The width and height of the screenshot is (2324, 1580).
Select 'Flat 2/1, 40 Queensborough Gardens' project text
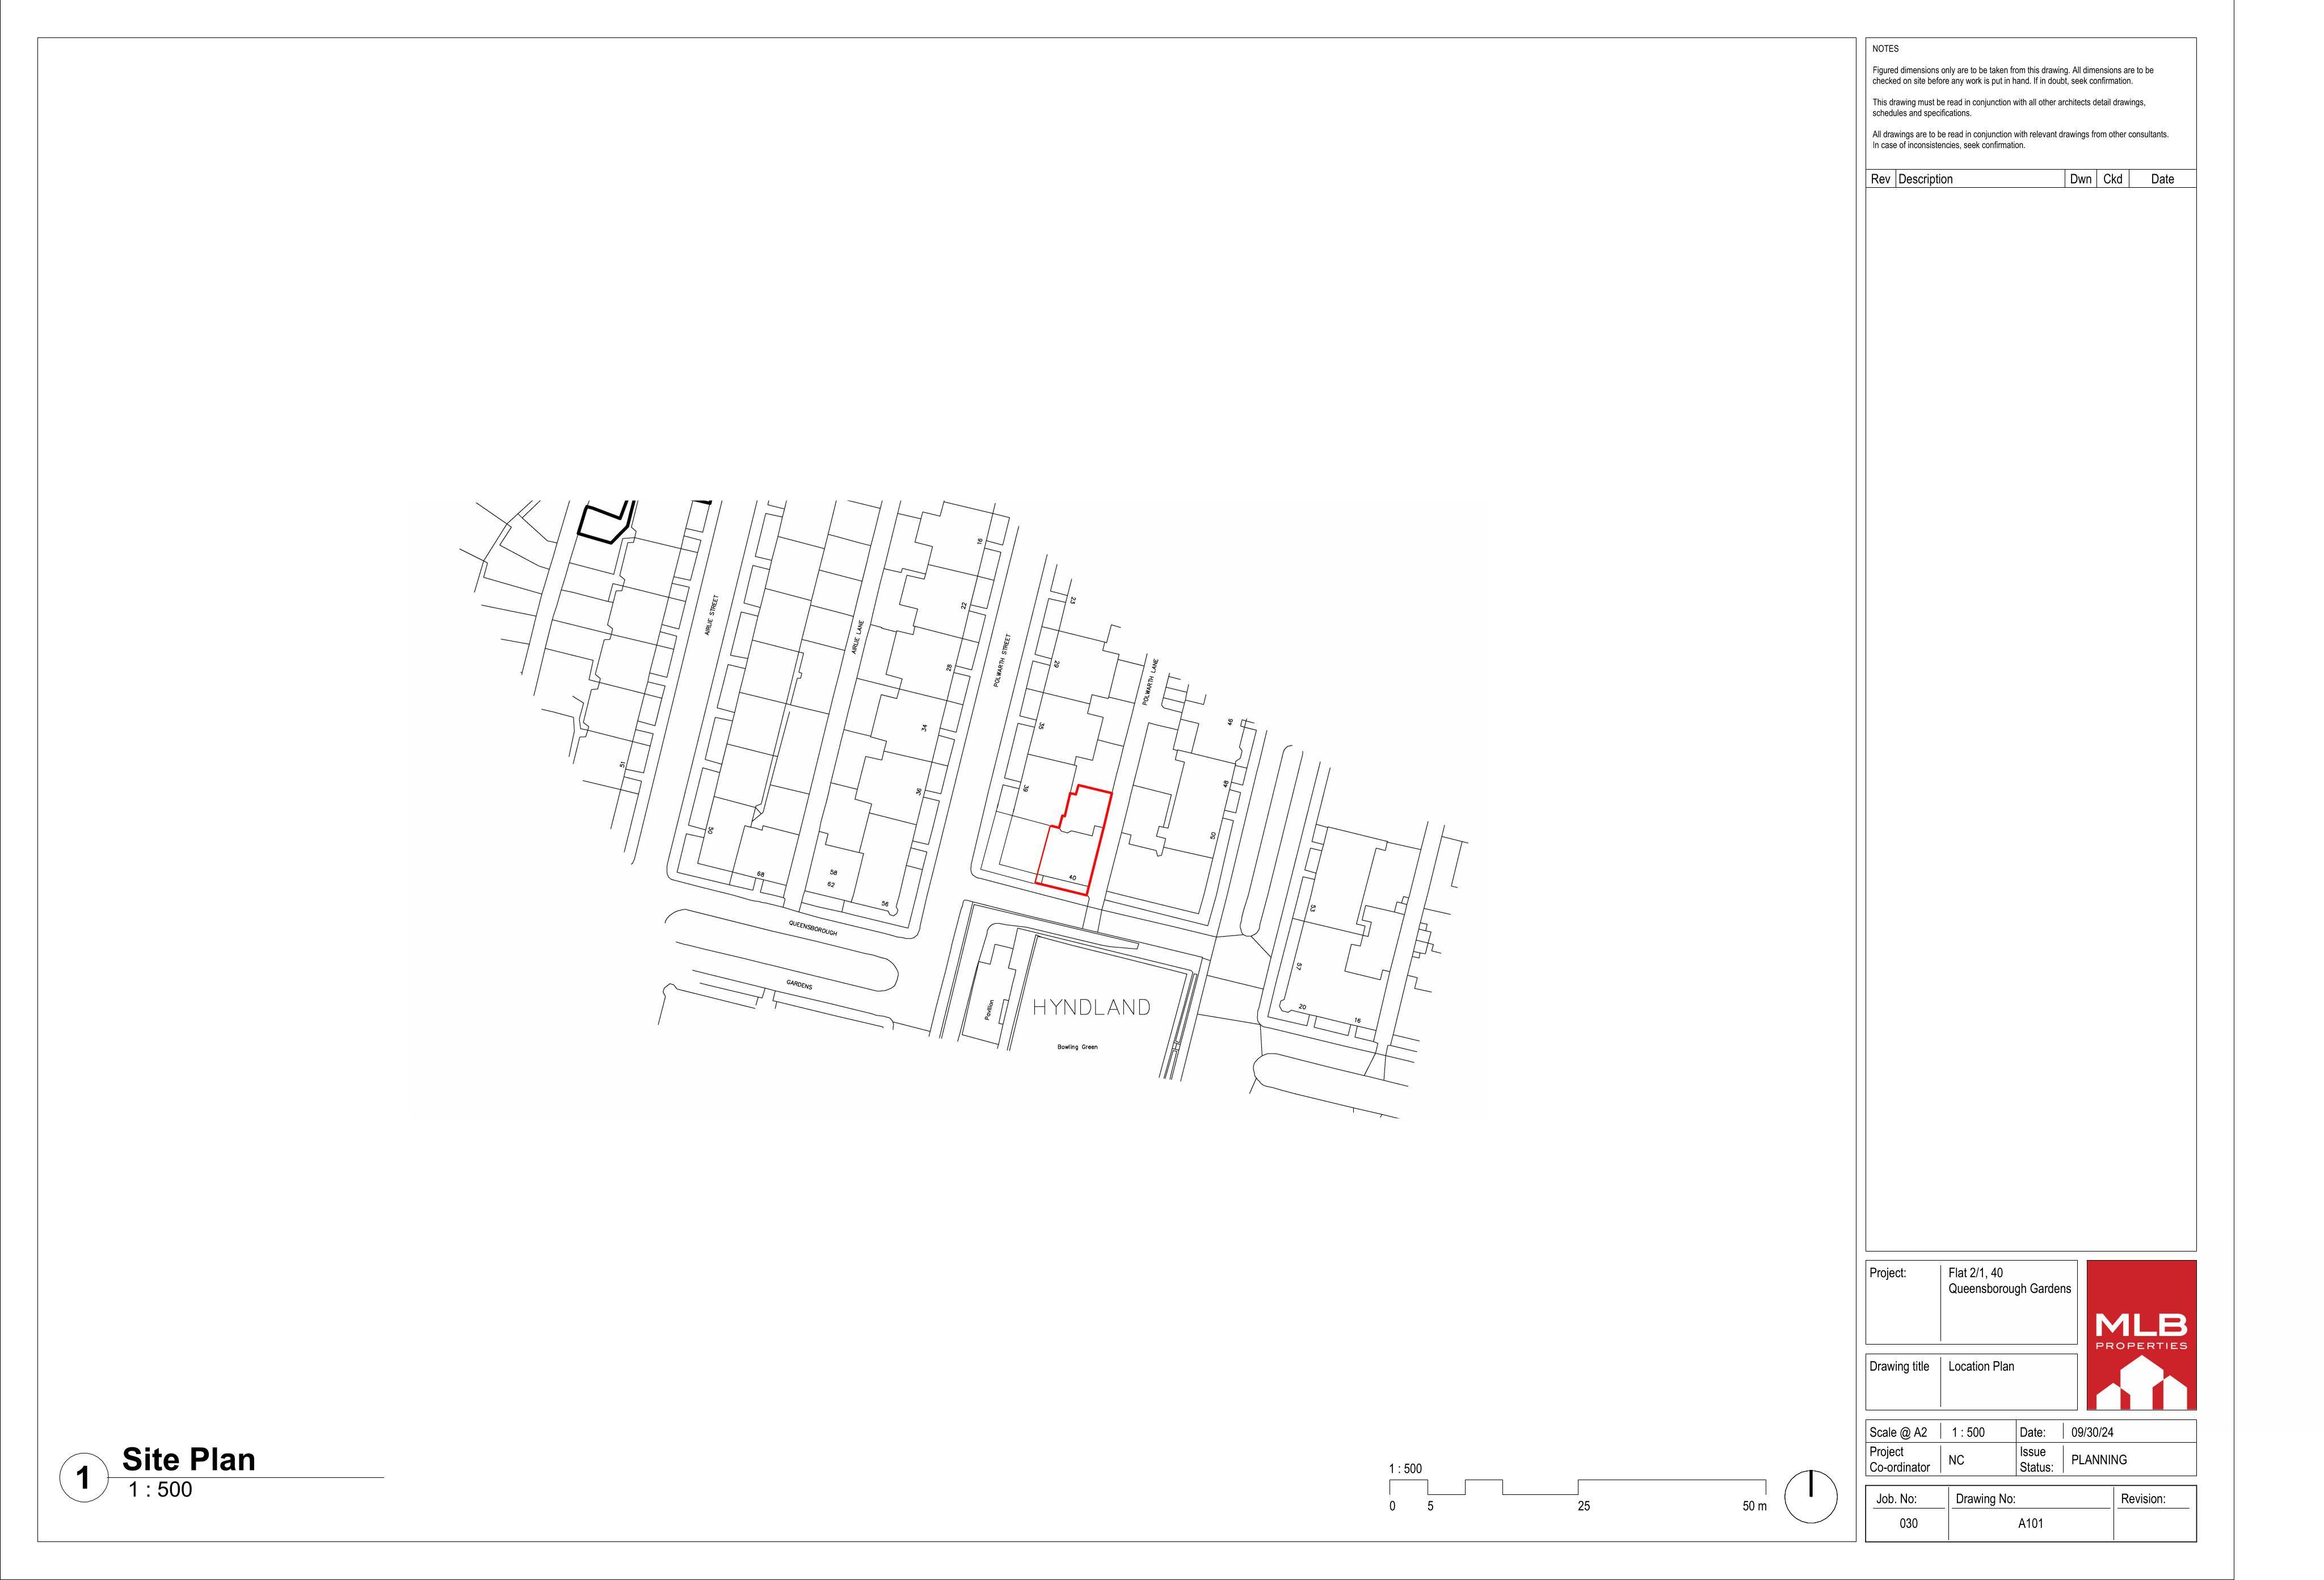pos(2009,1281)
